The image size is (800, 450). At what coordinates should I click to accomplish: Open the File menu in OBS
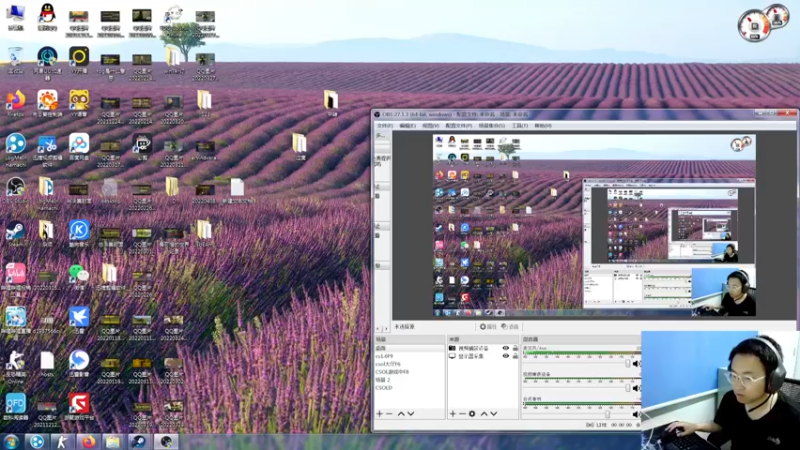384,126
